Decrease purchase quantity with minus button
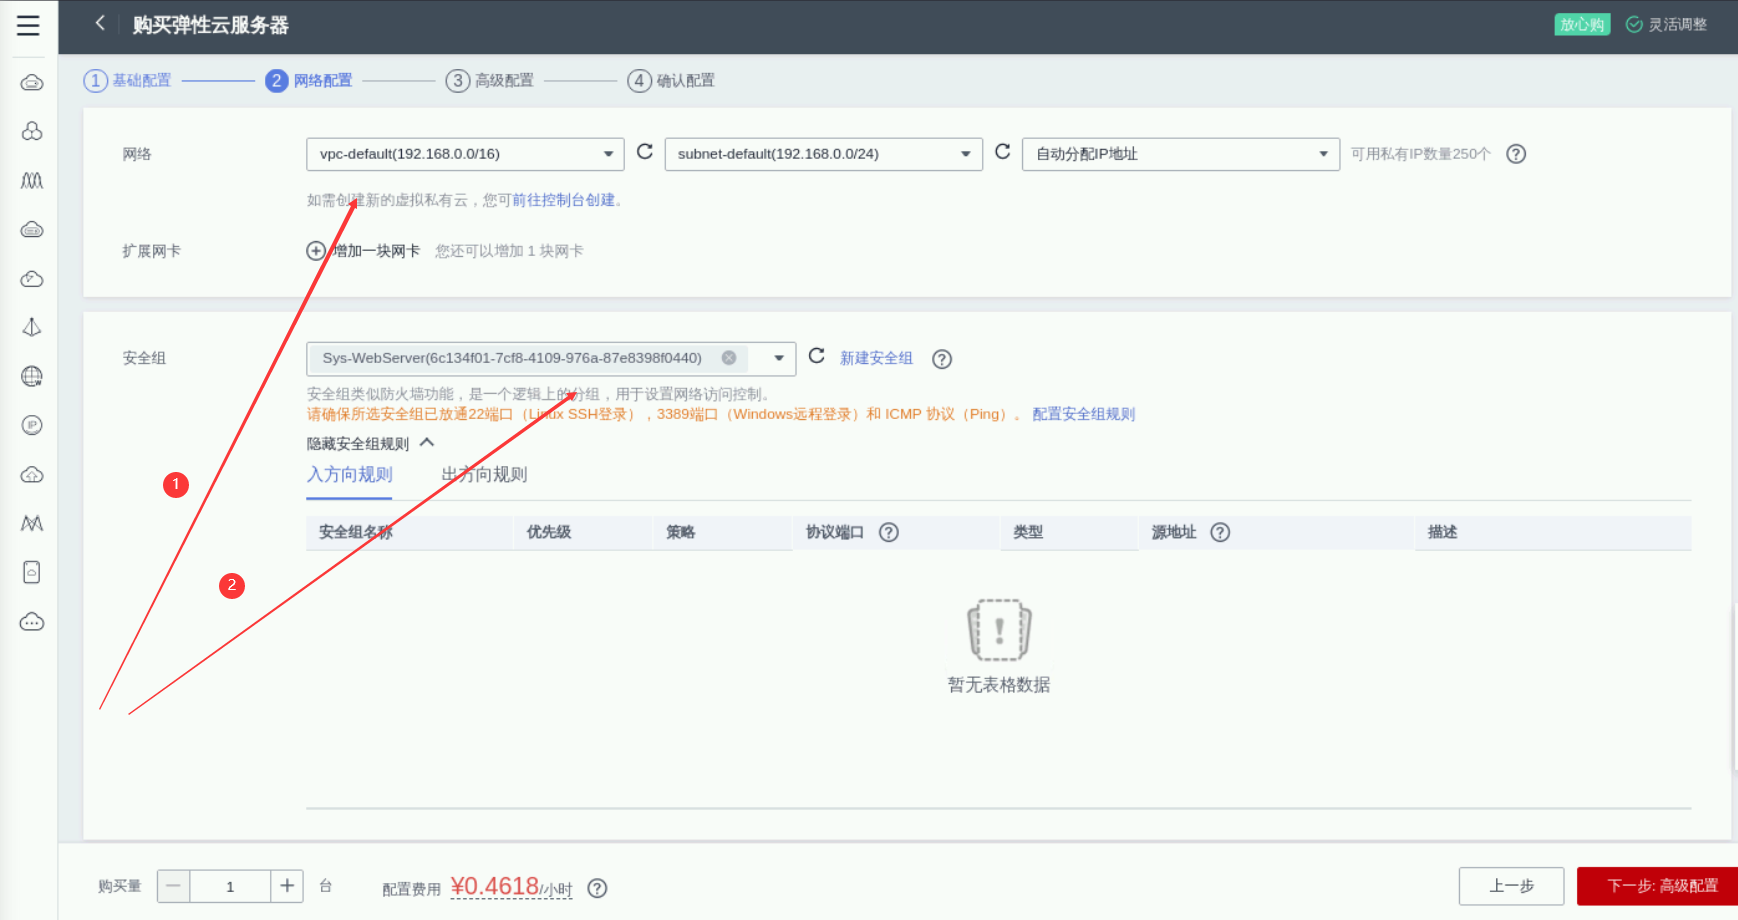 click(x=173, y=886)
